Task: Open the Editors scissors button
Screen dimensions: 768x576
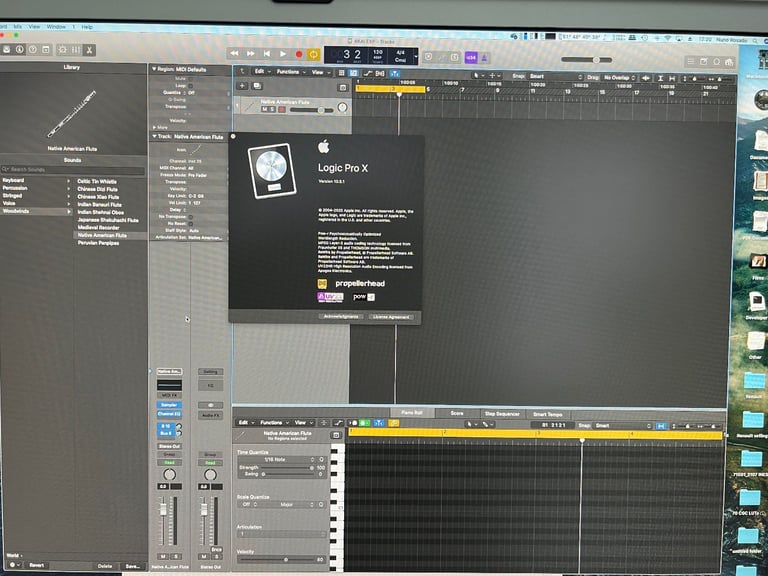Action: tap(89, 50)
